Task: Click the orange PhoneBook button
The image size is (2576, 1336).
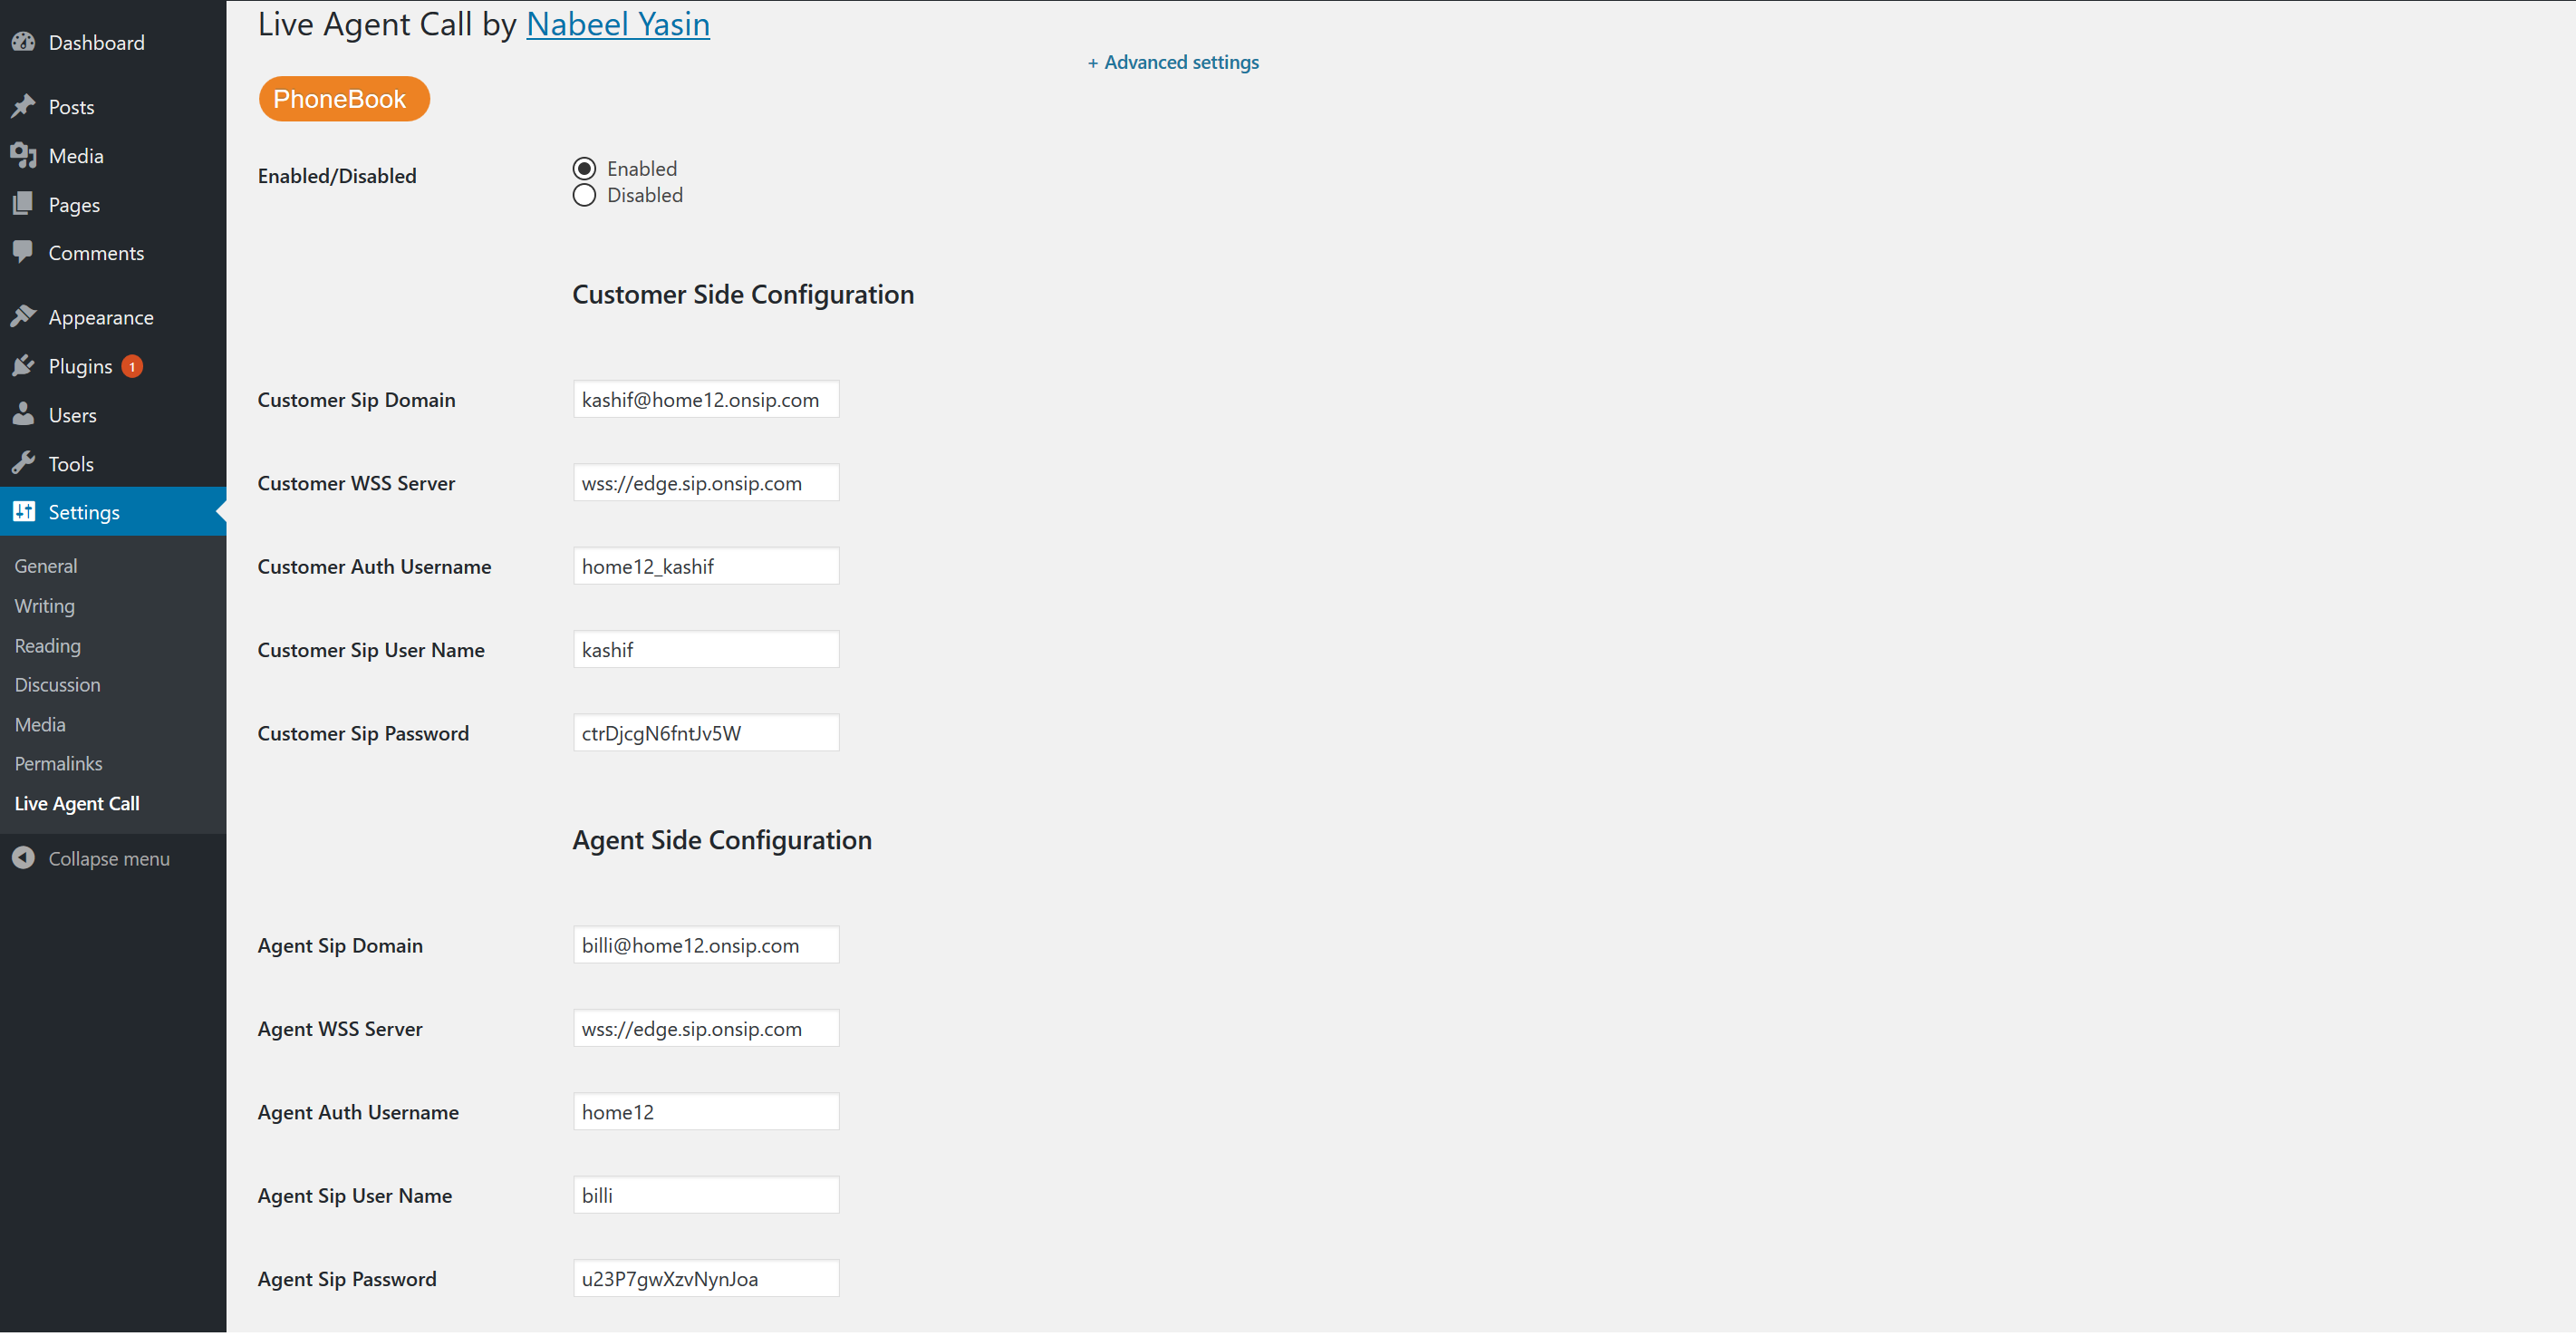Action: pyautogui.click(x=344, y=99)
